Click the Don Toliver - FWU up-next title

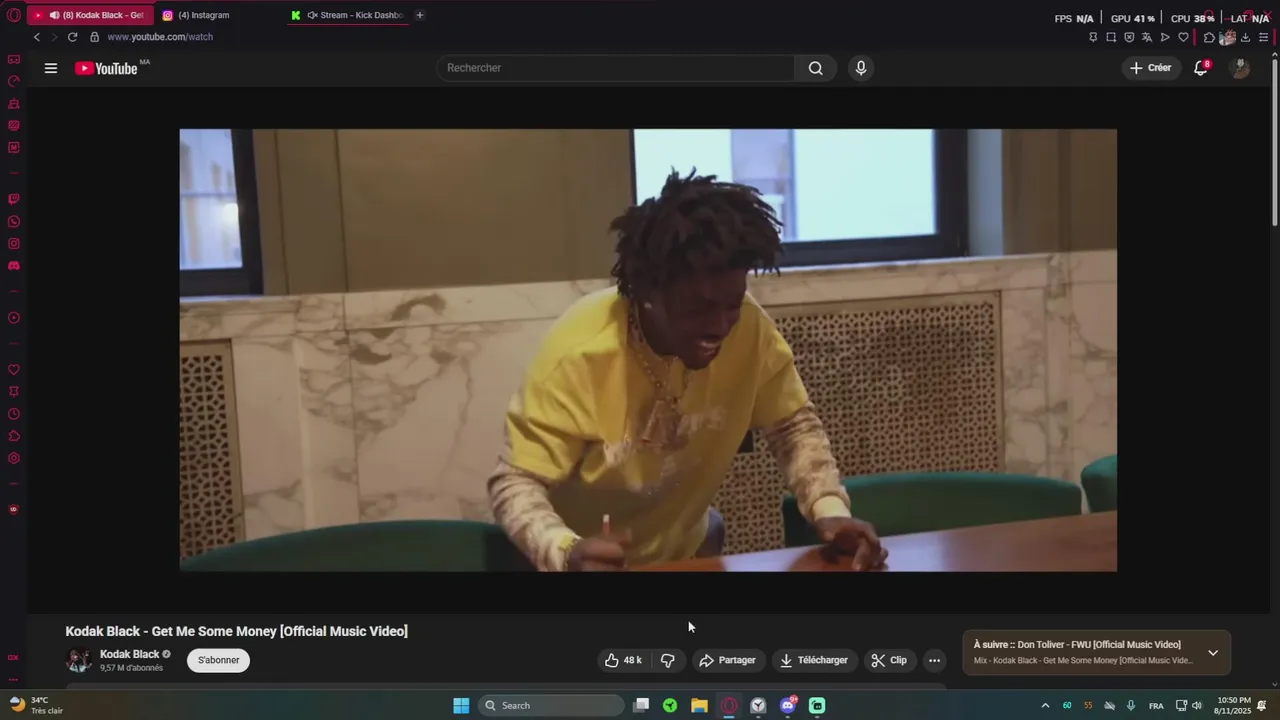tap(1099, 645)
